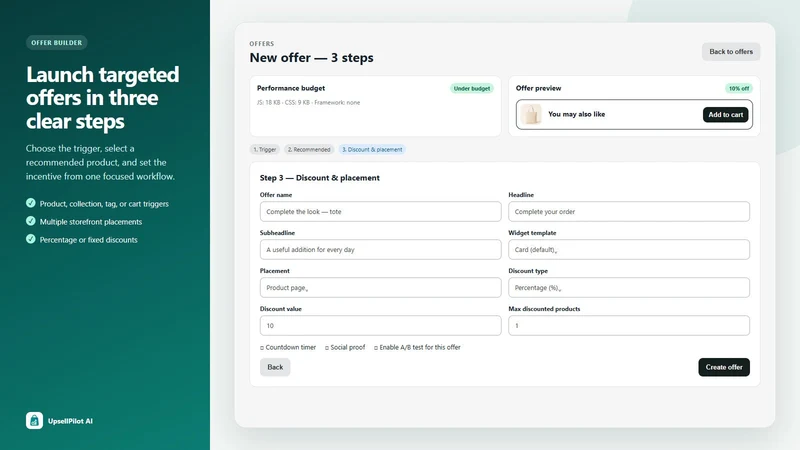Enable A/B test for this offer

pos(376,348)
